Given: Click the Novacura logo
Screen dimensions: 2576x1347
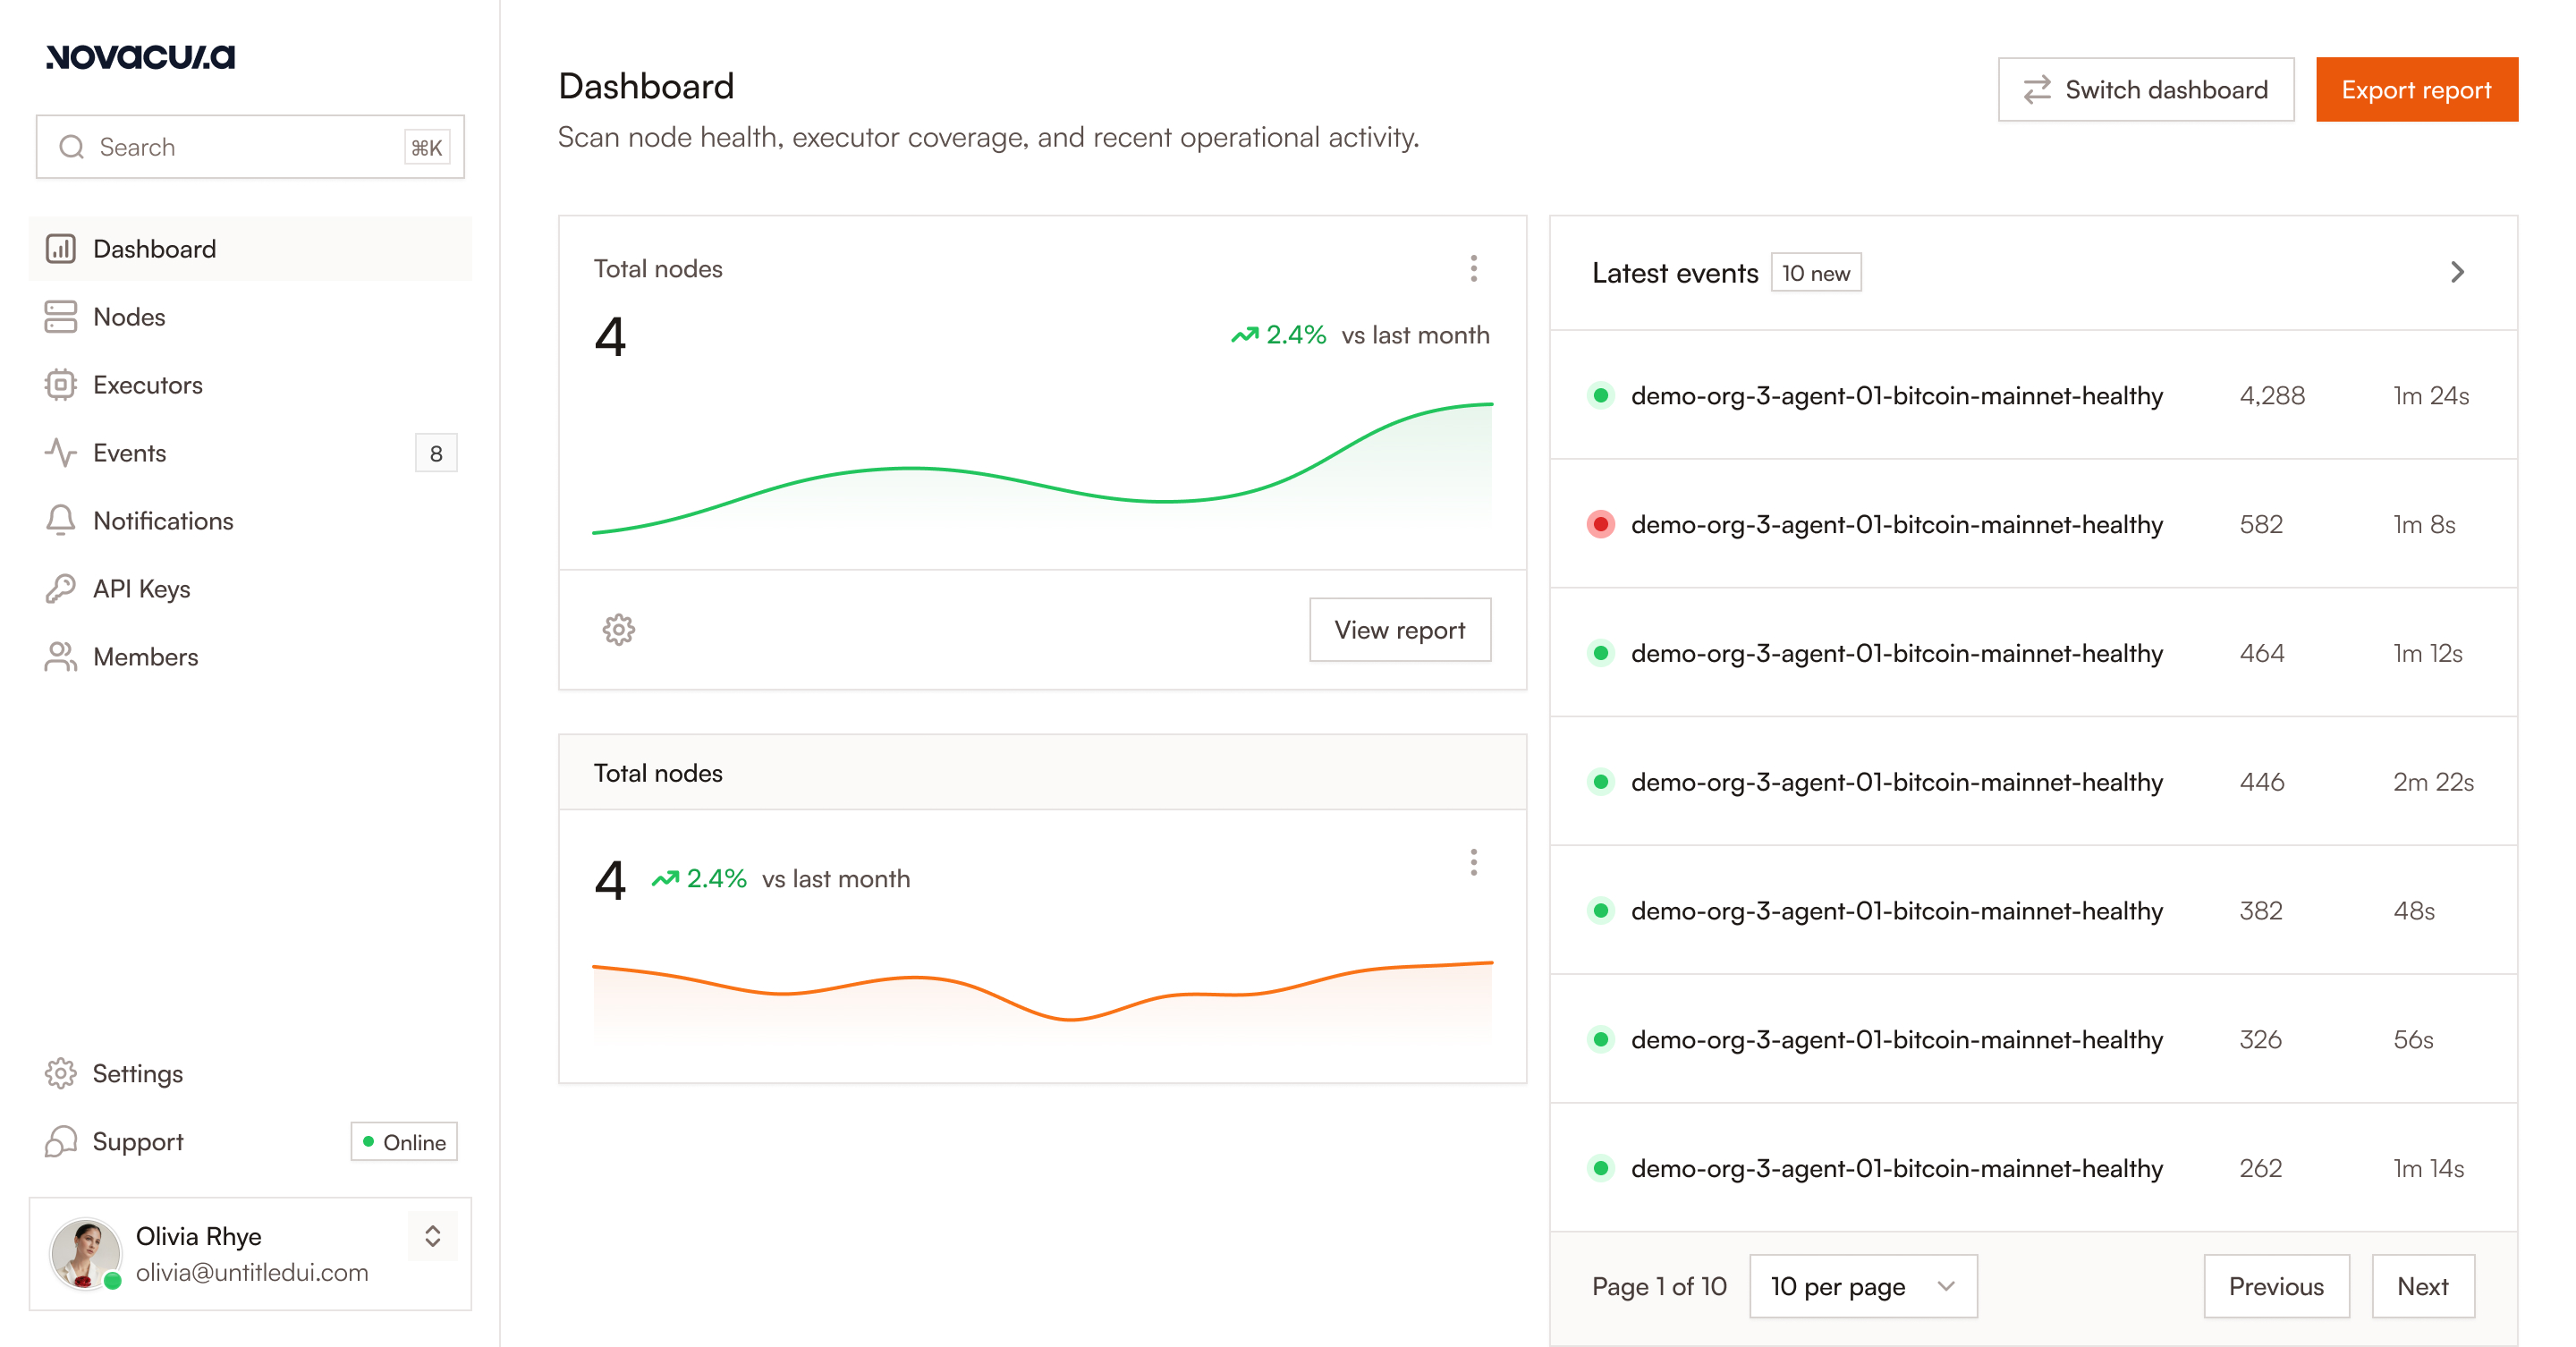Looking at the screenshot, I should click(140, 57).
